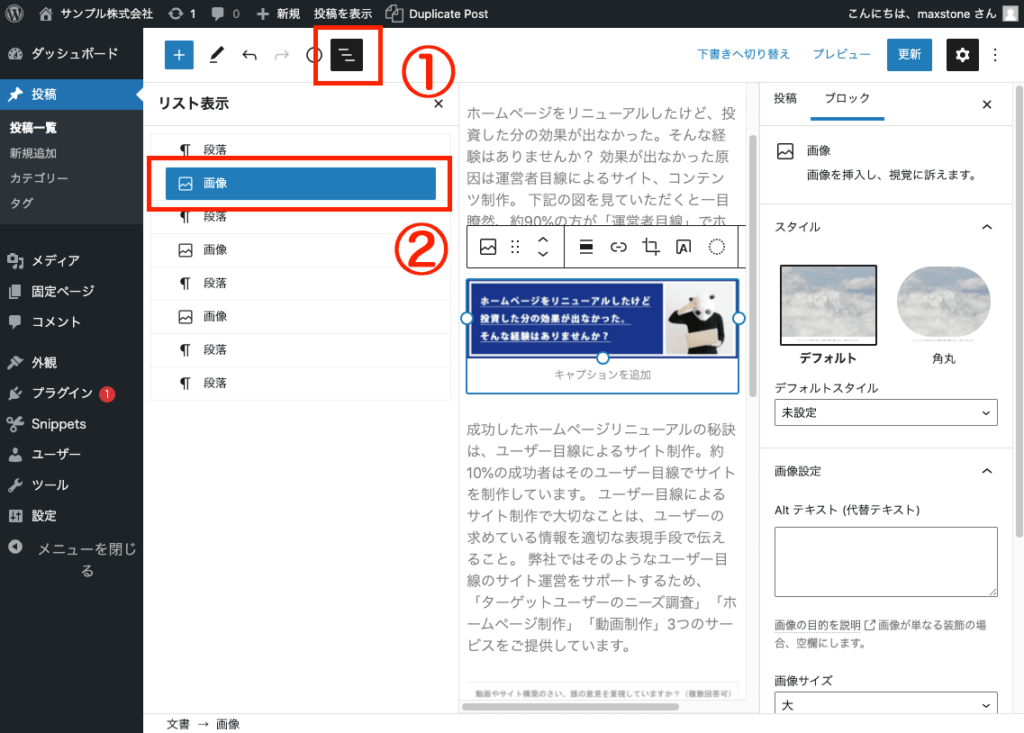Click the crop tool in the image toolbar

coord(650,247)
